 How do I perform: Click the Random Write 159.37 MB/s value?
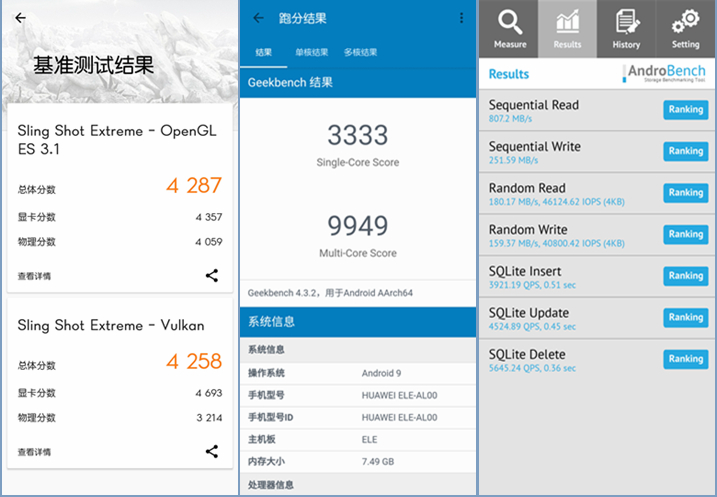click(x=556, y=244)
